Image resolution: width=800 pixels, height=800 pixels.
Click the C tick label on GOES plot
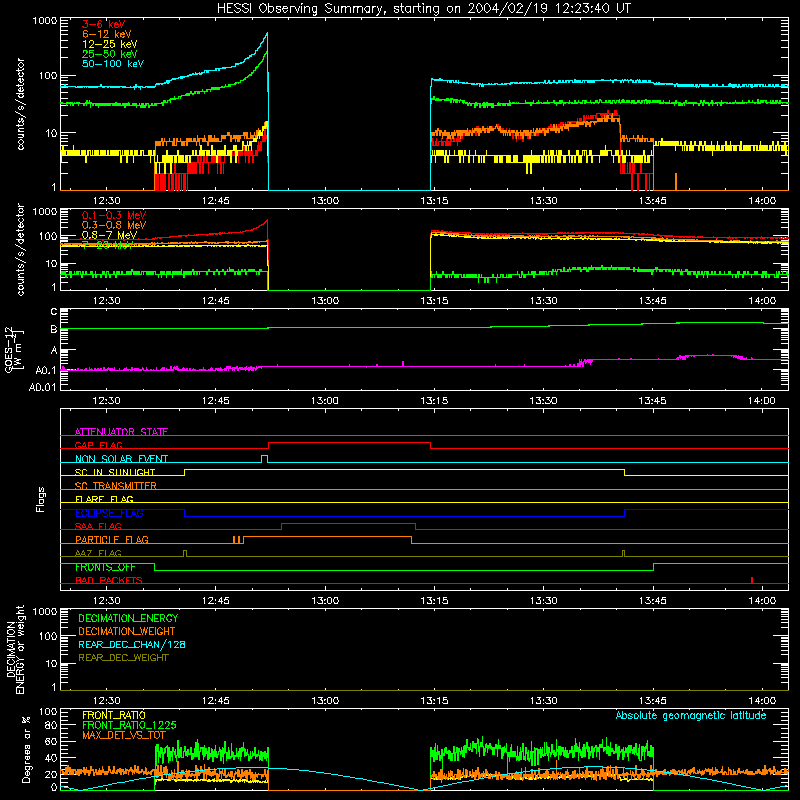coord(54,311)
